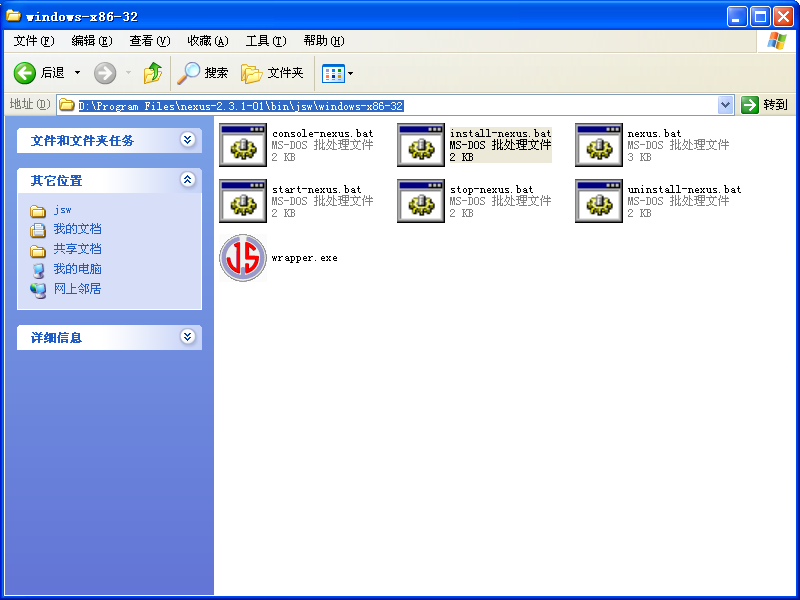Click the uninstall-nexus.bat file name
The width and height of the screenshot is (800, 600).
684,190
